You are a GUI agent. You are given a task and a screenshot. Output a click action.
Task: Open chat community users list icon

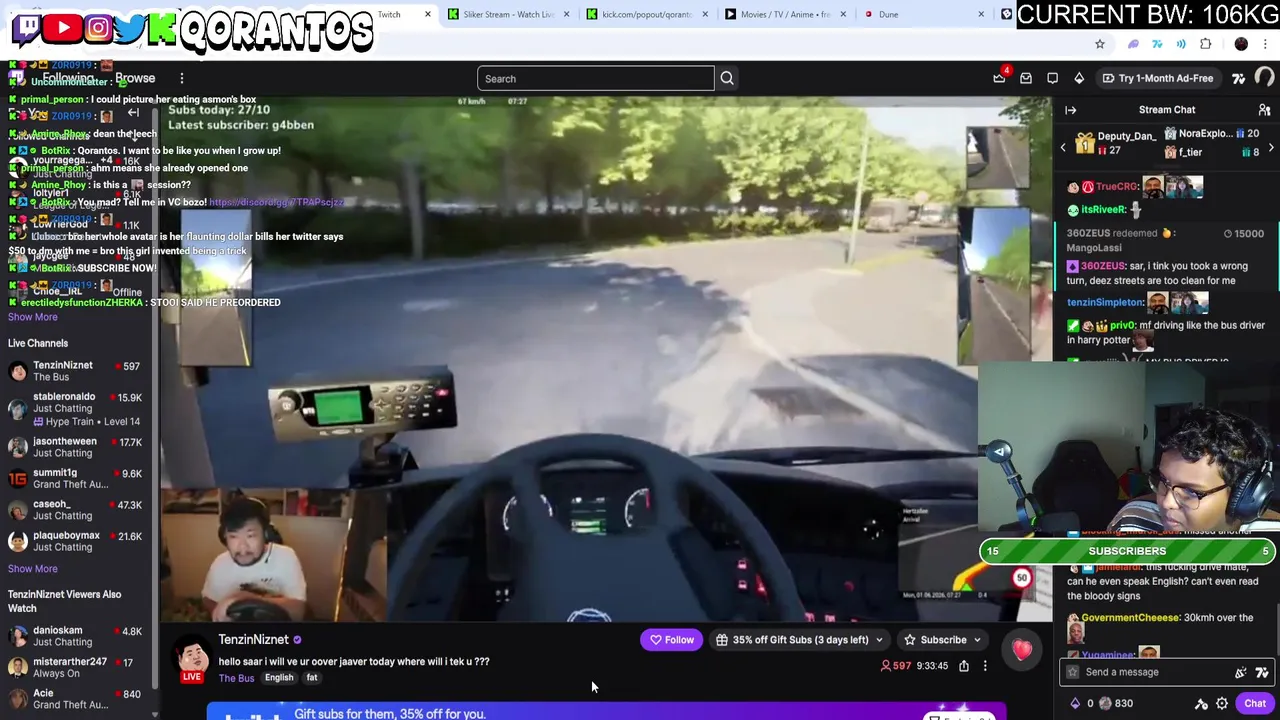1264,110
